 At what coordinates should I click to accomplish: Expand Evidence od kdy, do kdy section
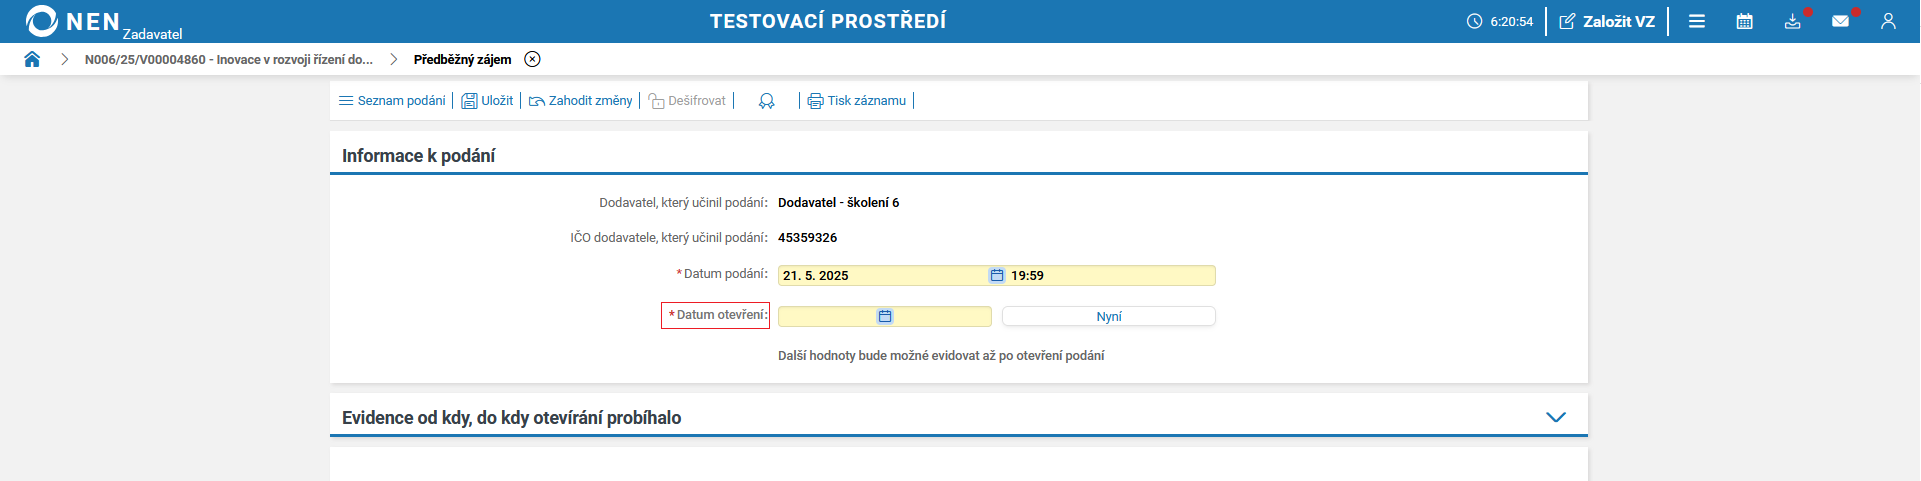[x=1556, y=418]
